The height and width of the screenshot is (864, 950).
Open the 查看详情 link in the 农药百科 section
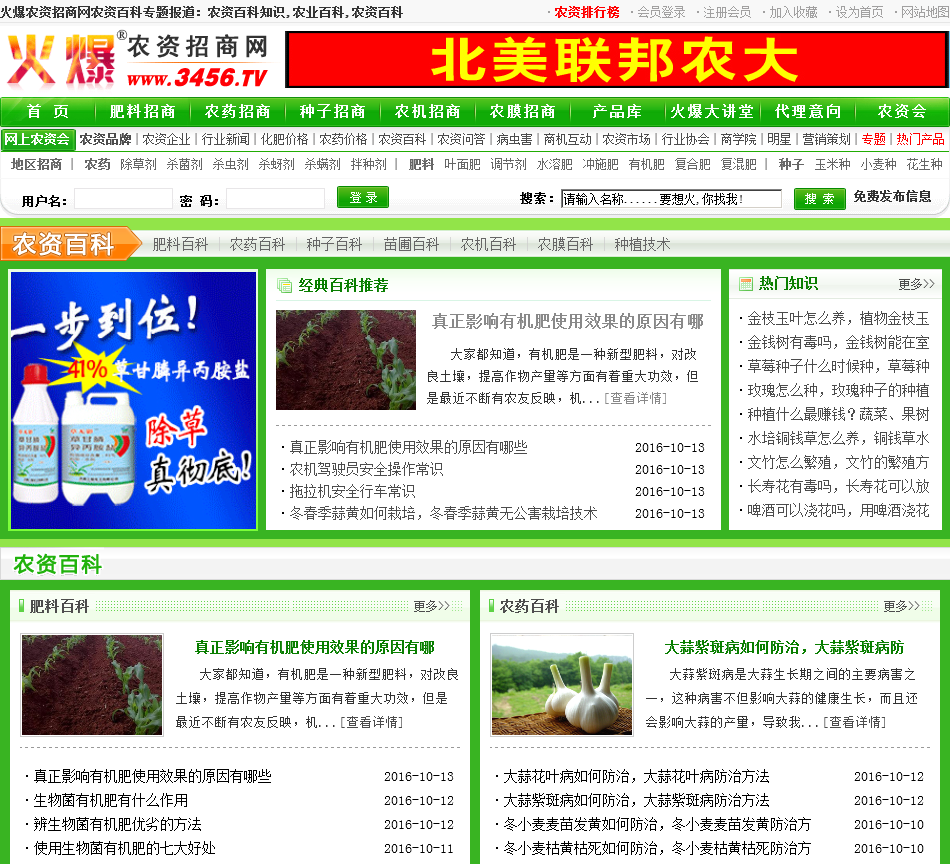854,722
